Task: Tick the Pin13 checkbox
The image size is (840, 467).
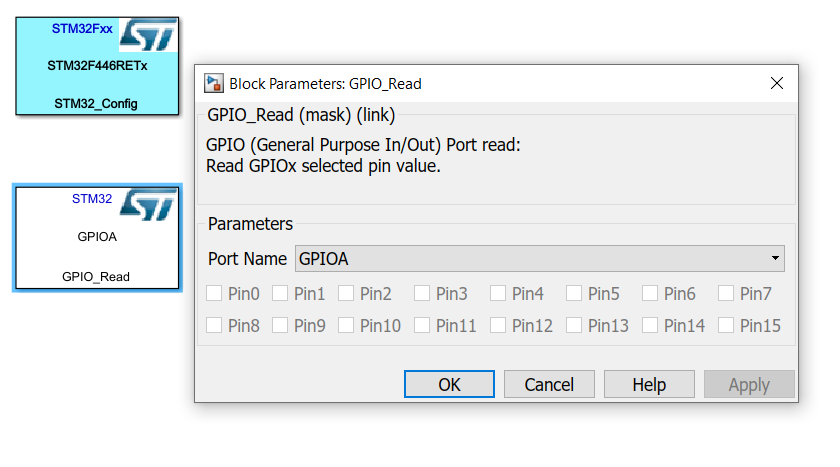Action: 574,325
